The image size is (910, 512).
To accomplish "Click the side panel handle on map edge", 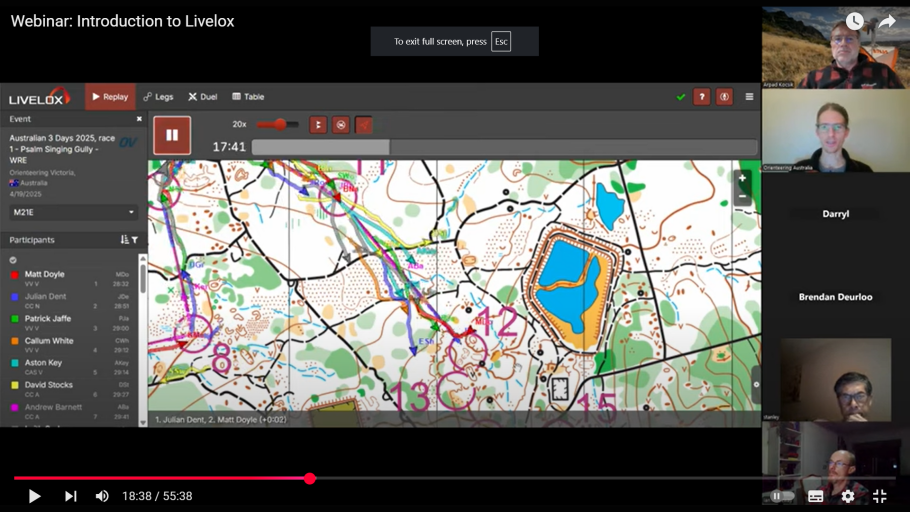I will [756, 384].
